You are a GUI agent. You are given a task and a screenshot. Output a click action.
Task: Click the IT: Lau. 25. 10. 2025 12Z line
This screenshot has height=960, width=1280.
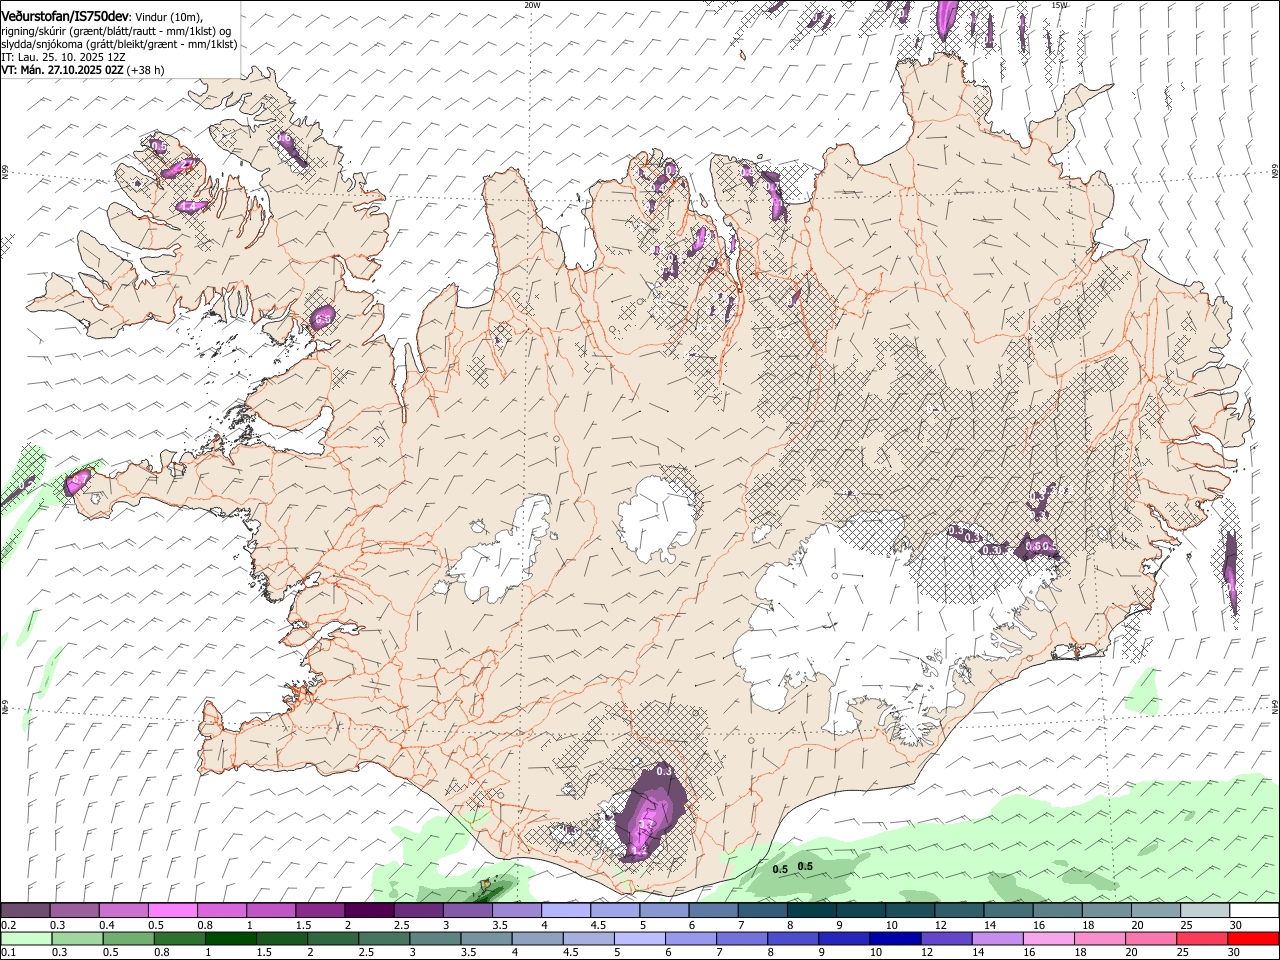(x=63, y=57)
